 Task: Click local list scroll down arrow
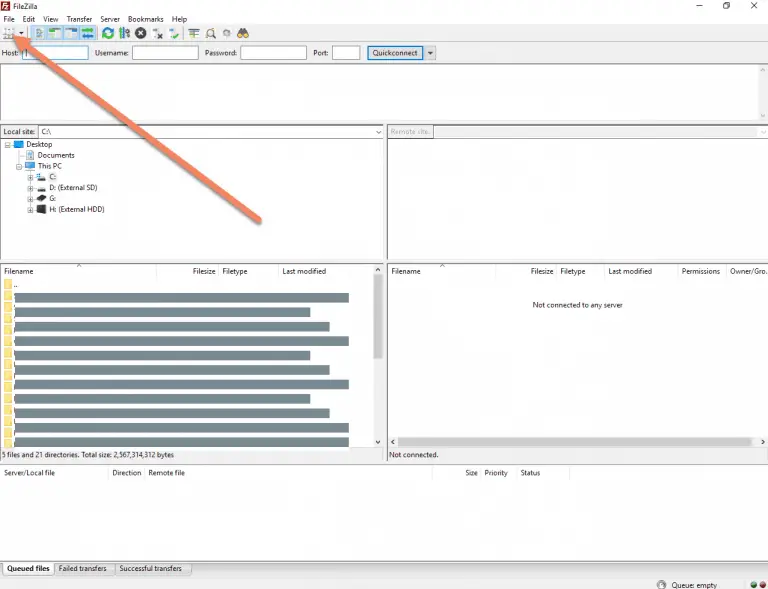click(378, 442)
